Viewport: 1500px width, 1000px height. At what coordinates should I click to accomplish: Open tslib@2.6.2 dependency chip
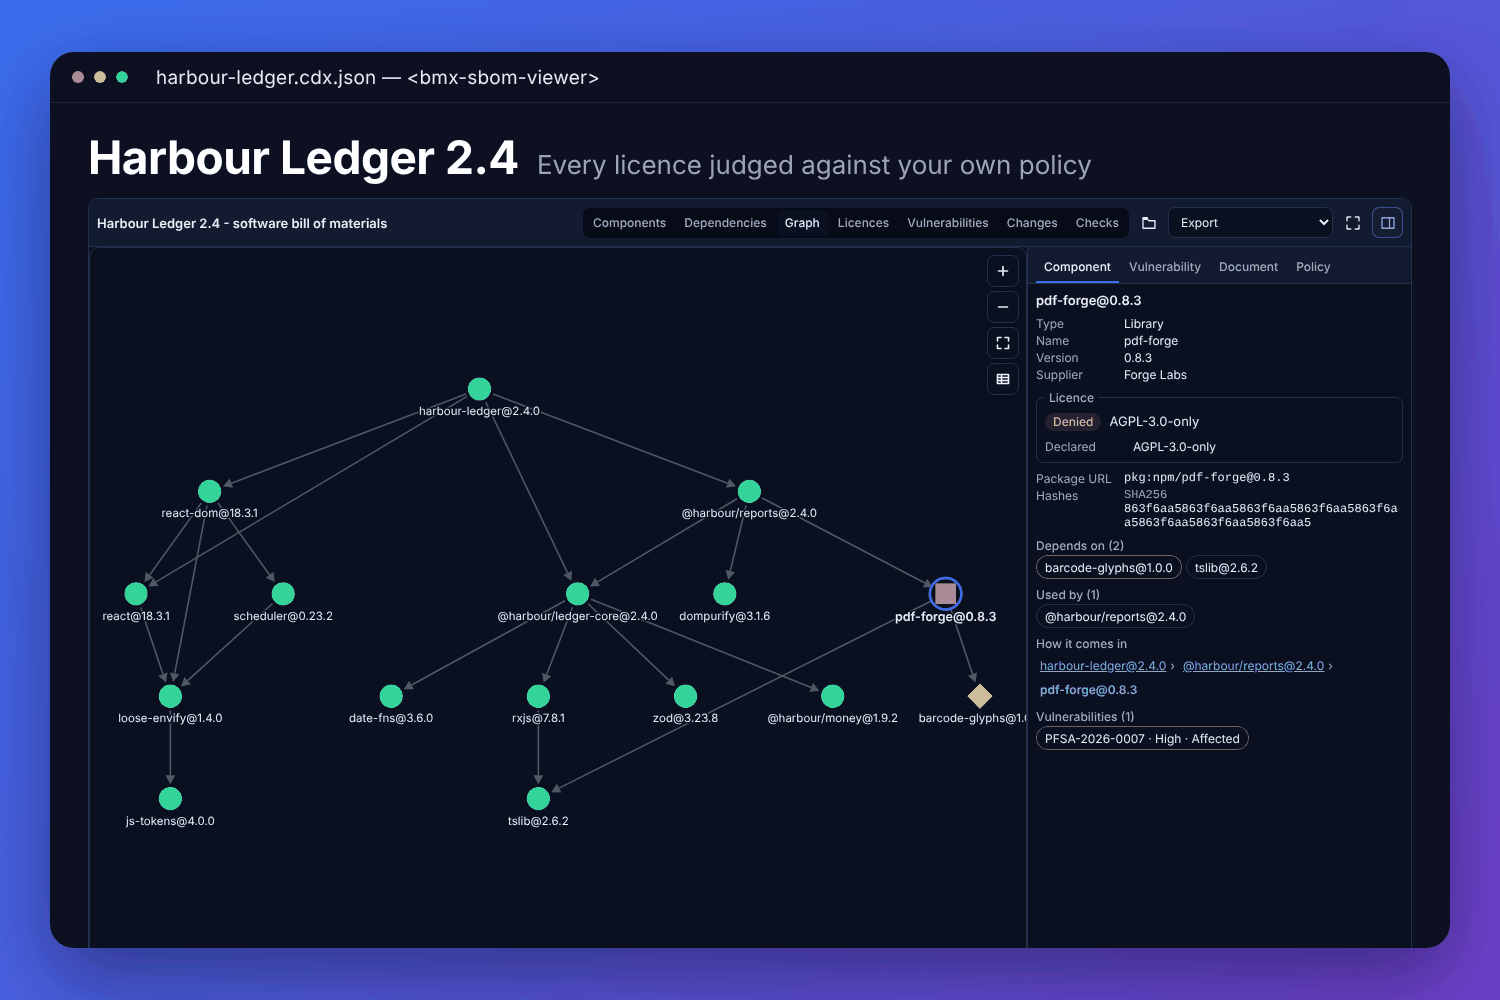pos(1226,568)
